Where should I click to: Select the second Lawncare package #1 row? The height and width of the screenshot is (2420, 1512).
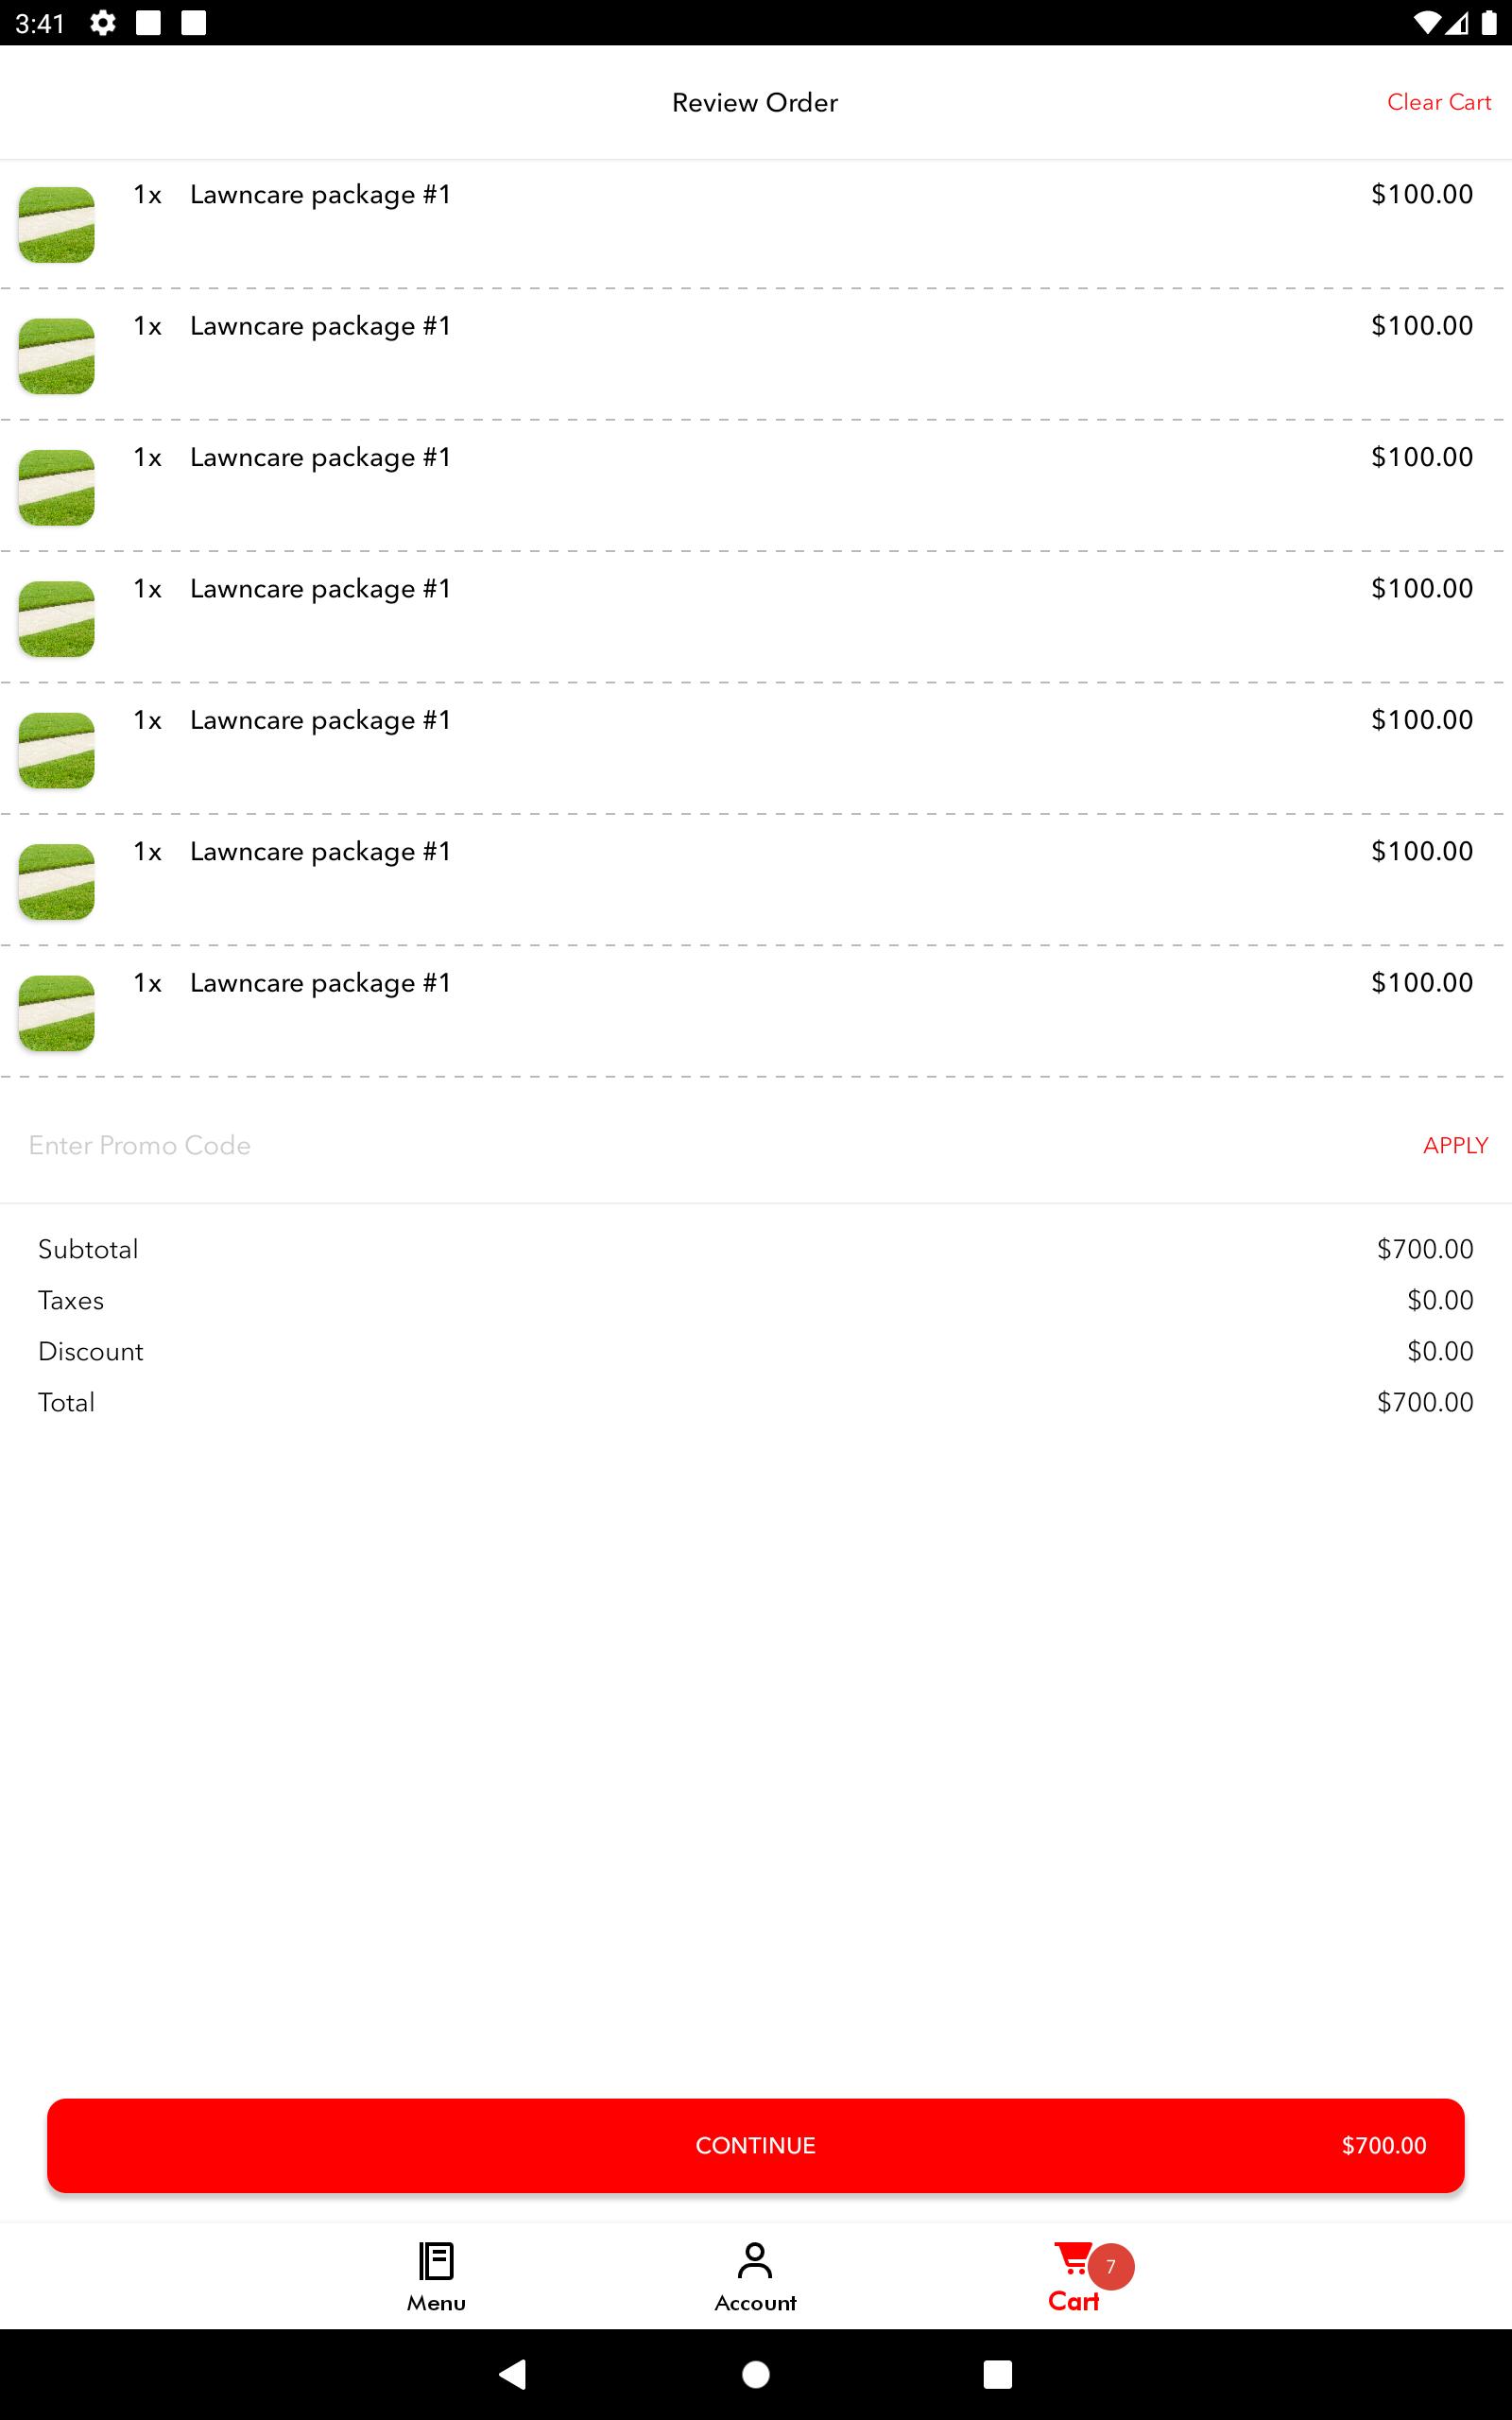[756, 354]
